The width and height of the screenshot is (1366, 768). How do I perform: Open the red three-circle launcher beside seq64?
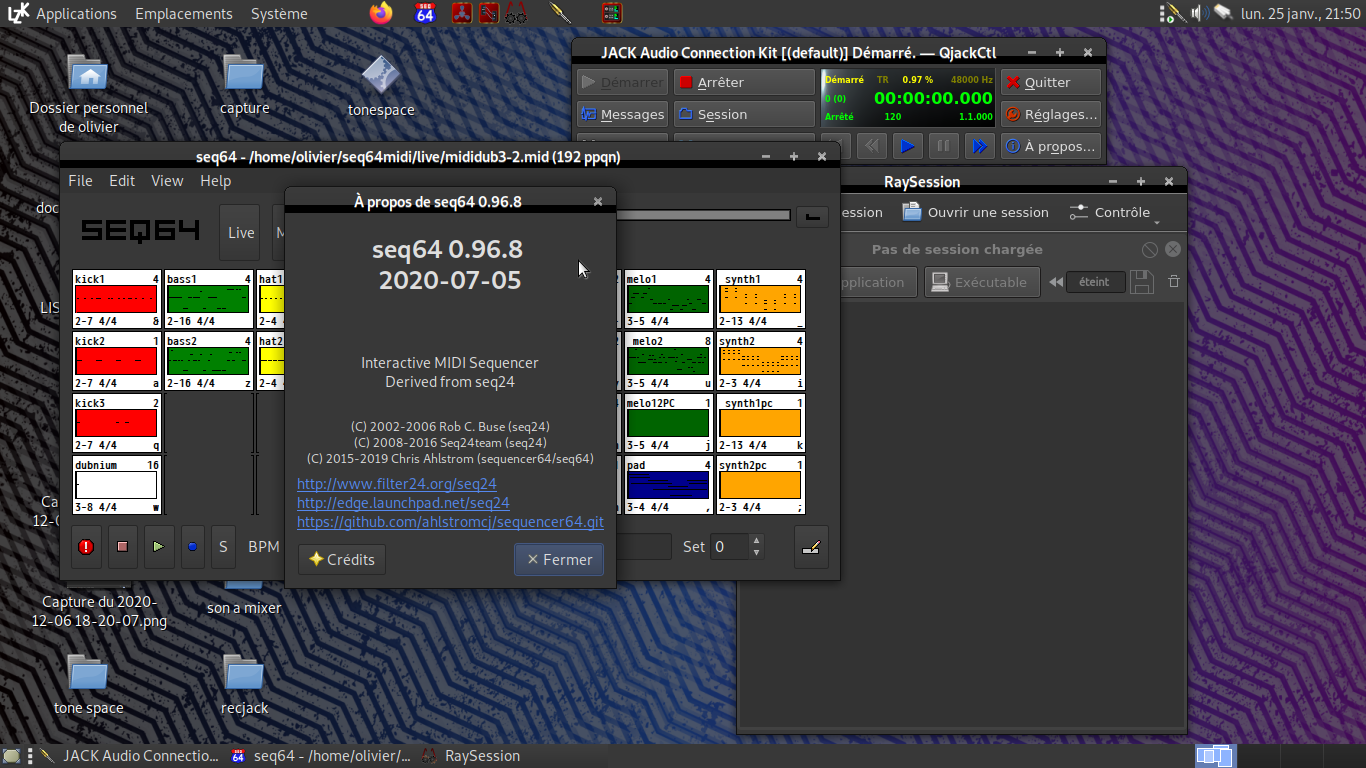click(461, 13)
